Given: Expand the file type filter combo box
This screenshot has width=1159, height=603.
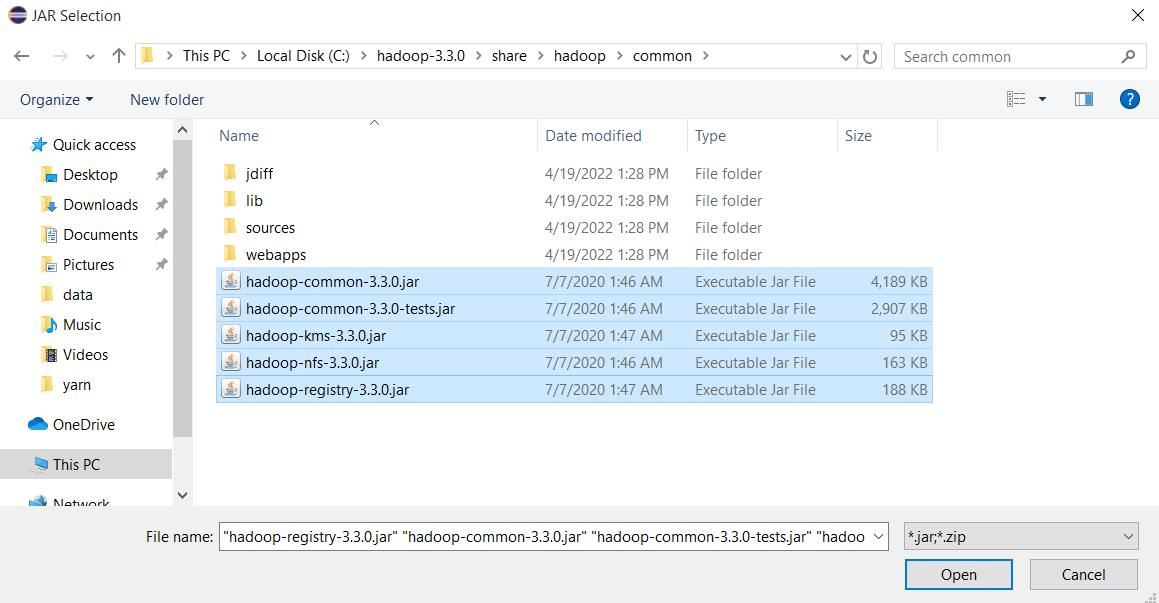Looking at the screenshot, I should 1019,537.
